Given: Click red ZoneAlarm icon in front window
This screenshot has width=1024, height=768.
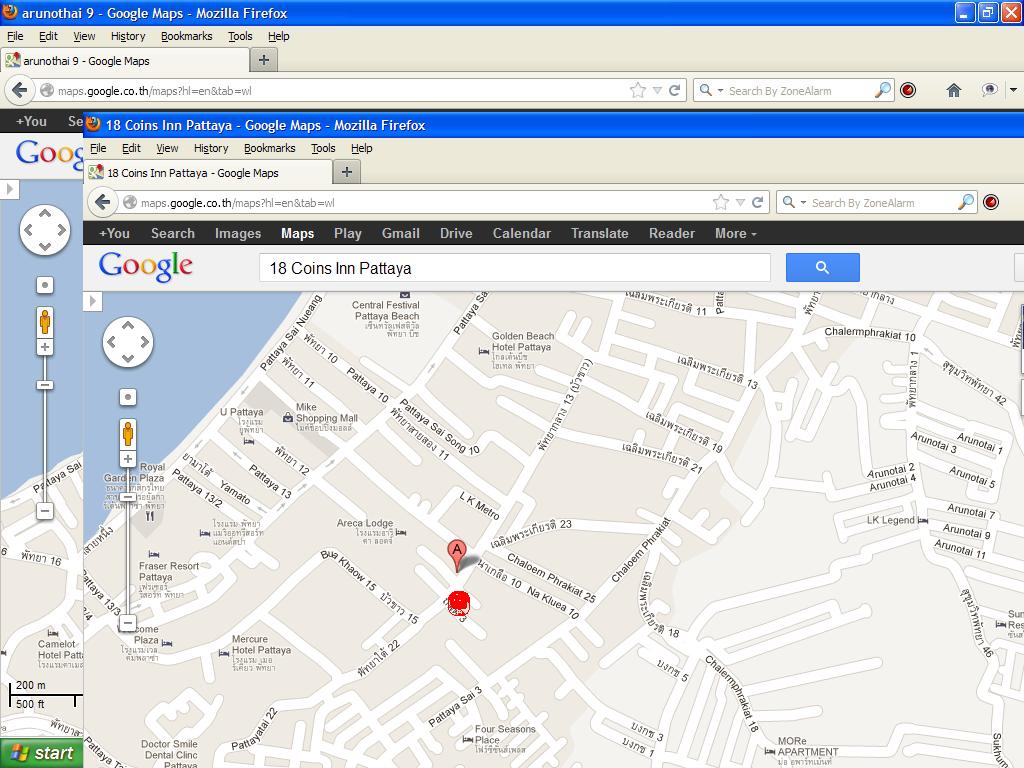Looking at the screenshot, I should 991,202.
